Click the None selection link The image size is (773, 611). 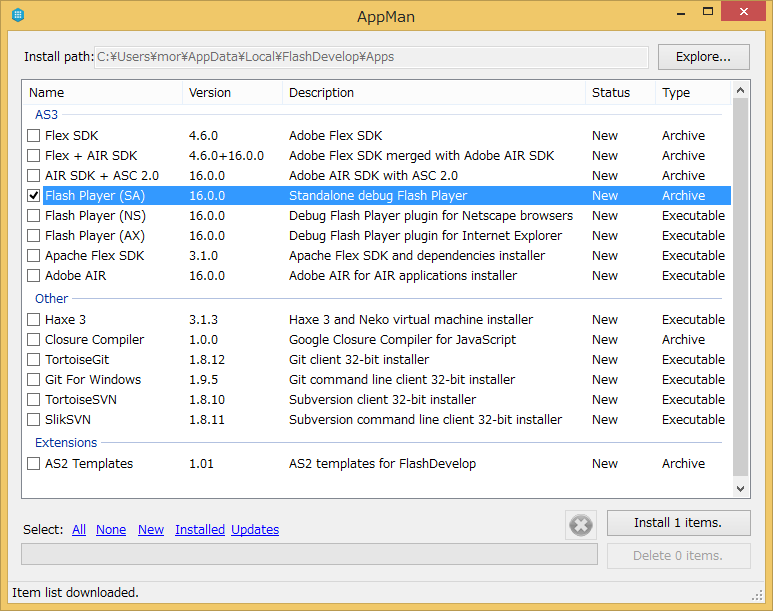click(111, 530)
